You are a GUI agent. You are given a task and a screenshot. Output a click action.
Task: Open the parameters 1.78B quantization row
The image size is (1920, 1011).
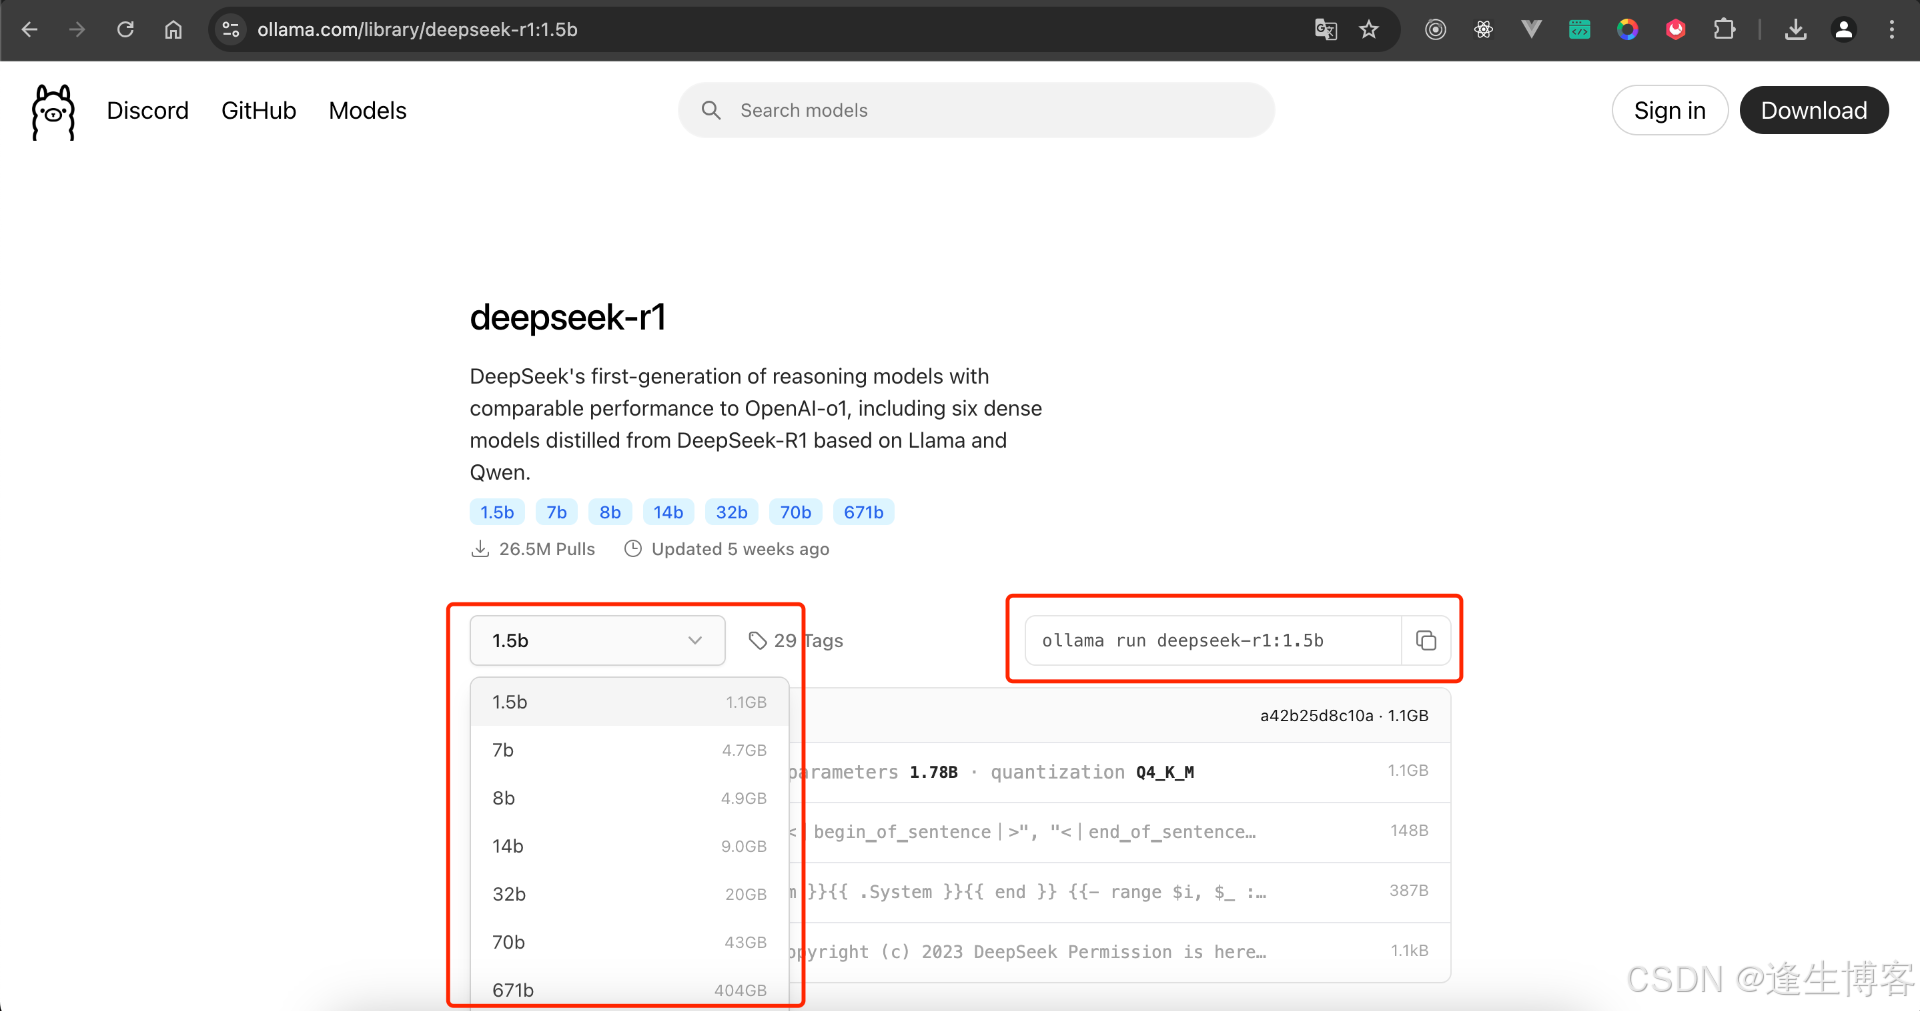tap(1119, 772)
